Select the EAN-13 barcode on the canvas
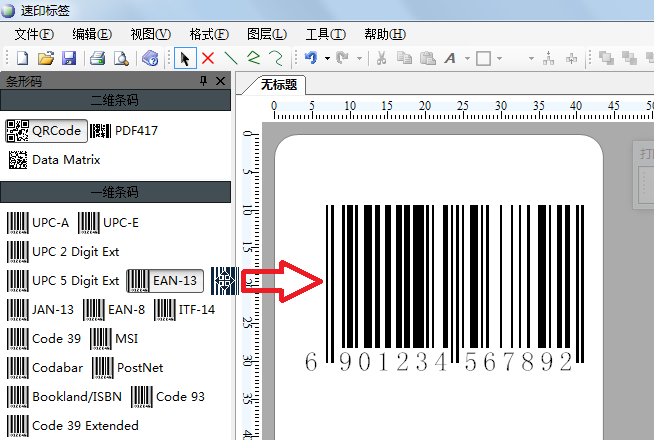654x440 pixels. (445, 288)
